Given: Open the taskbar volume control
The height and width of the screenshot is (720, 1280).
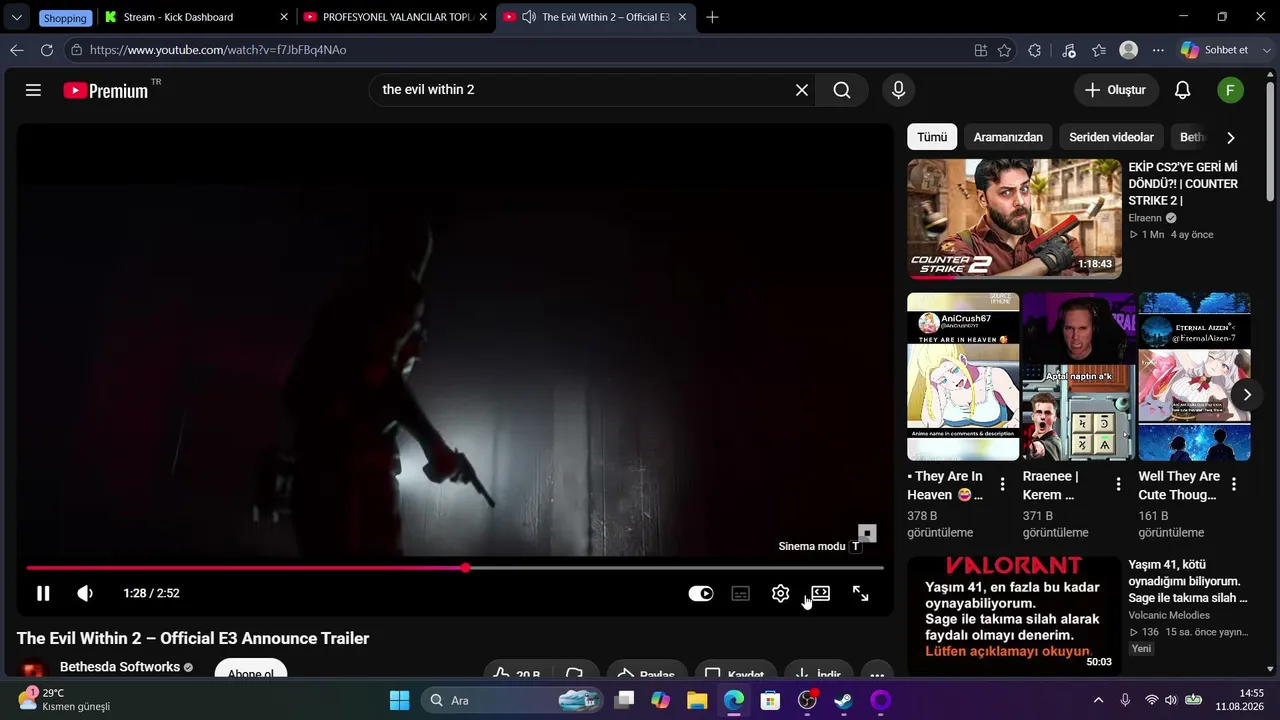Looking at the screenshot, I should point(1171,700).
